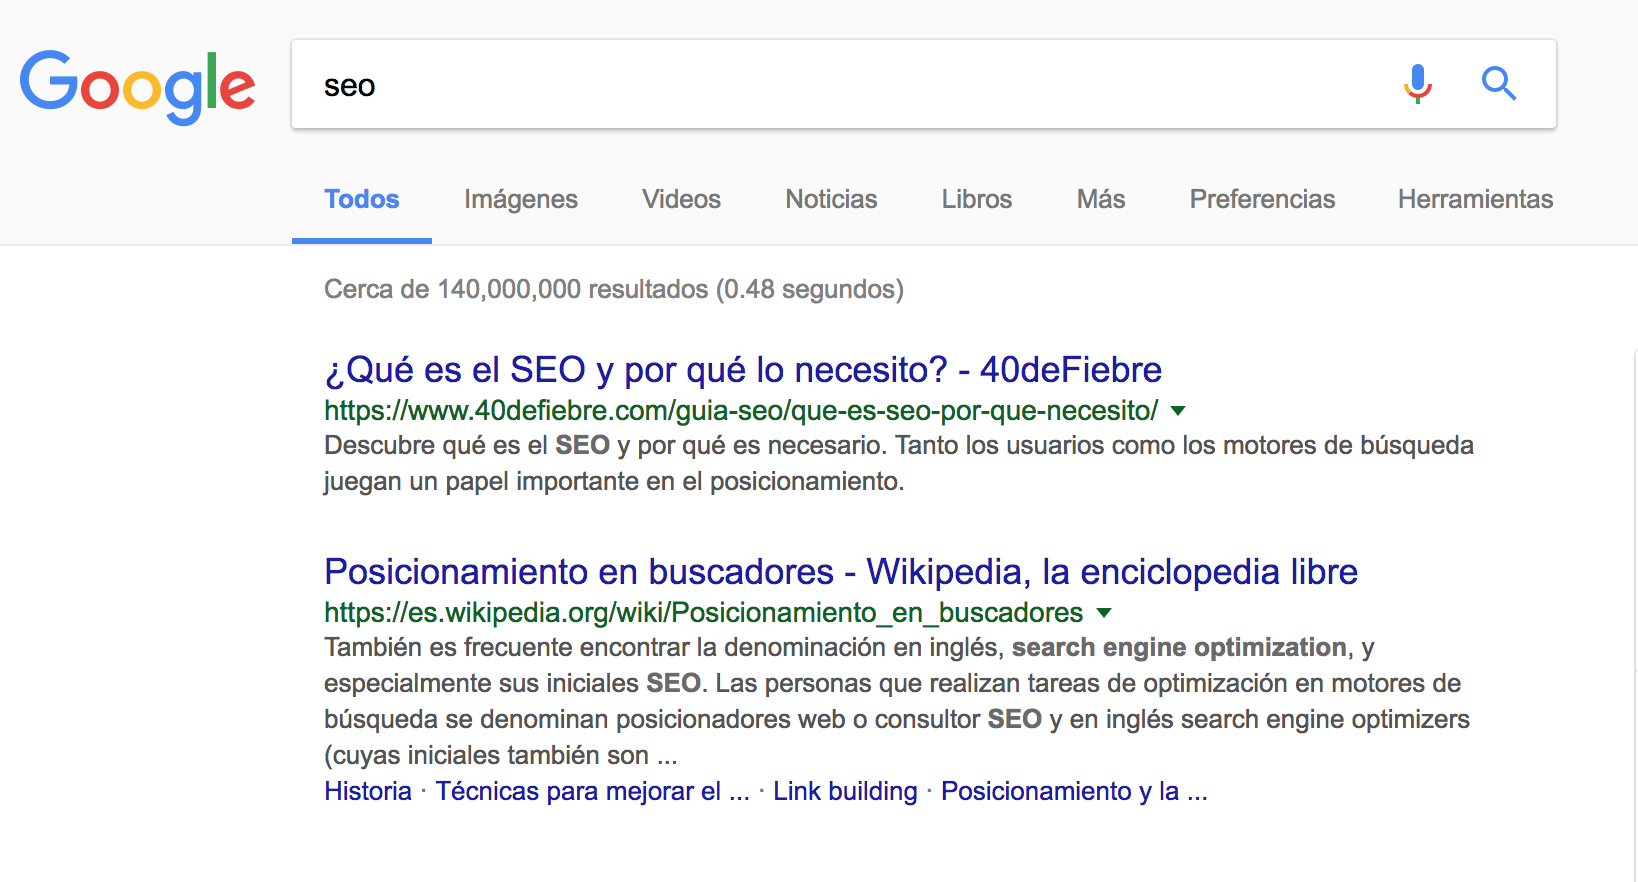
Task: Expand the Más menu
Action: point(1101,199)
